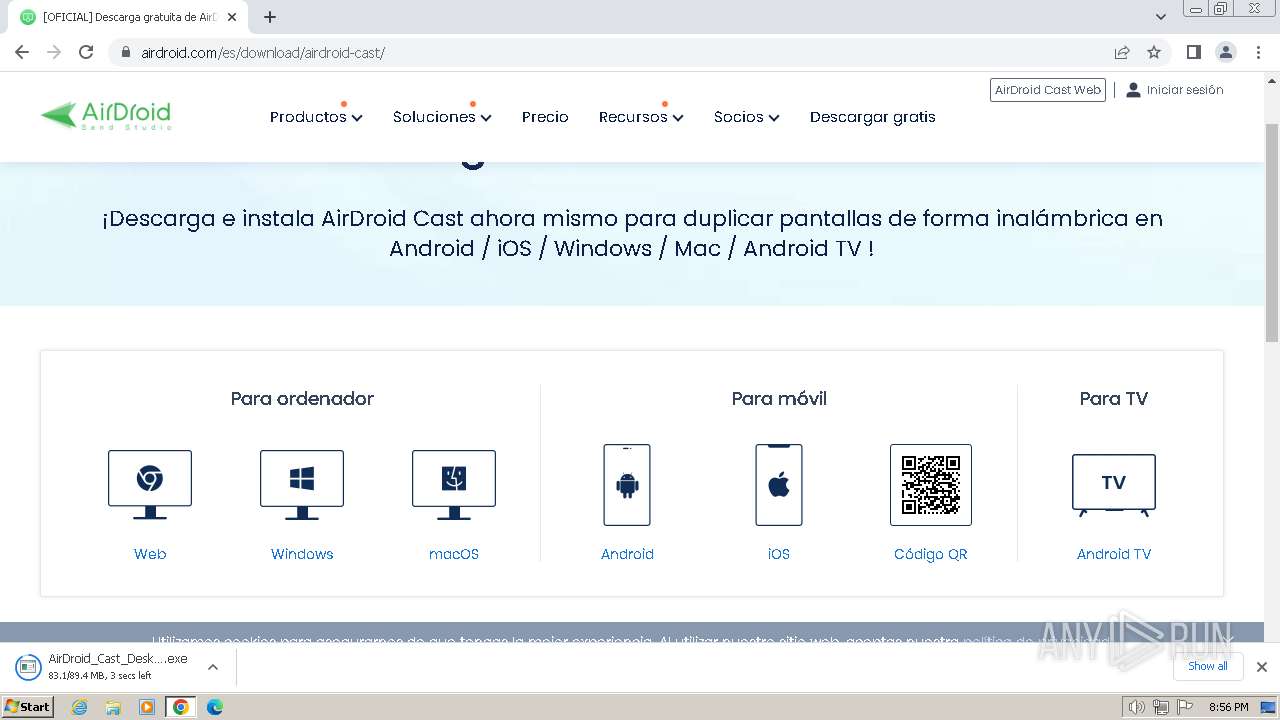Screen dimensions: 1280x720
Task: Open AirDroid Cast Web button
Action: (1048, 90)
